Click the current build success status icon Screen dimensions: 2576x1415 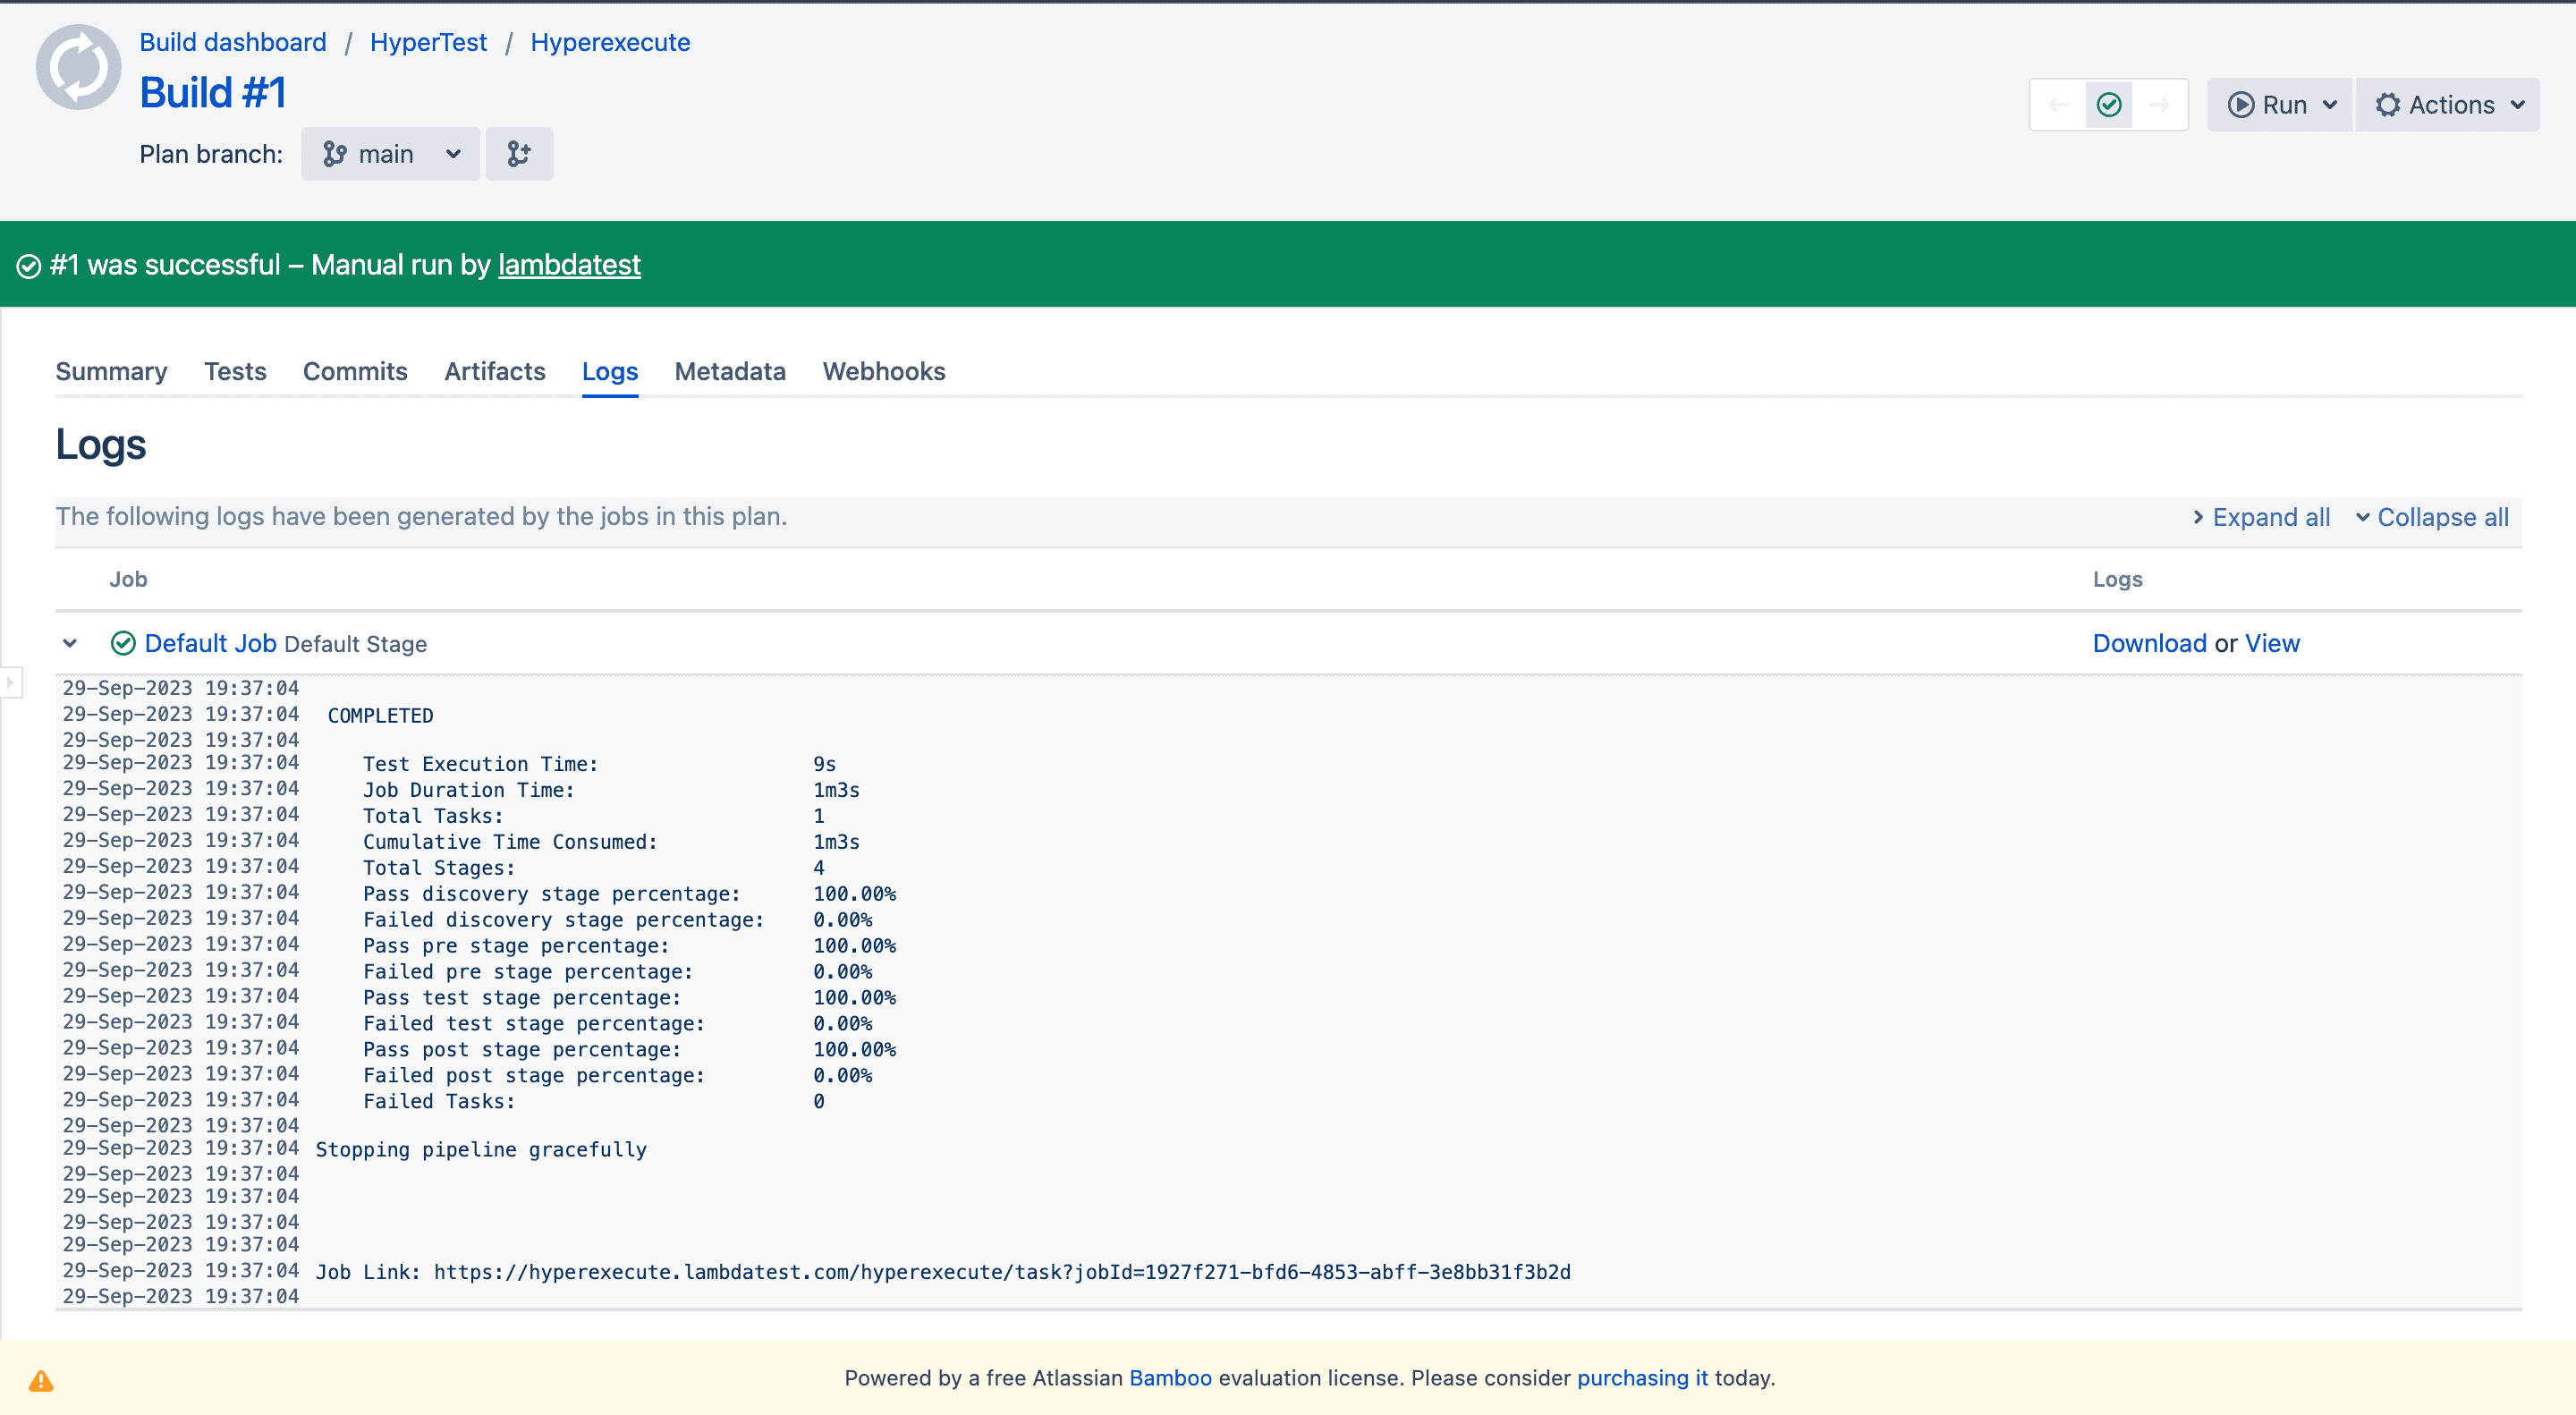click(2109, 105)
